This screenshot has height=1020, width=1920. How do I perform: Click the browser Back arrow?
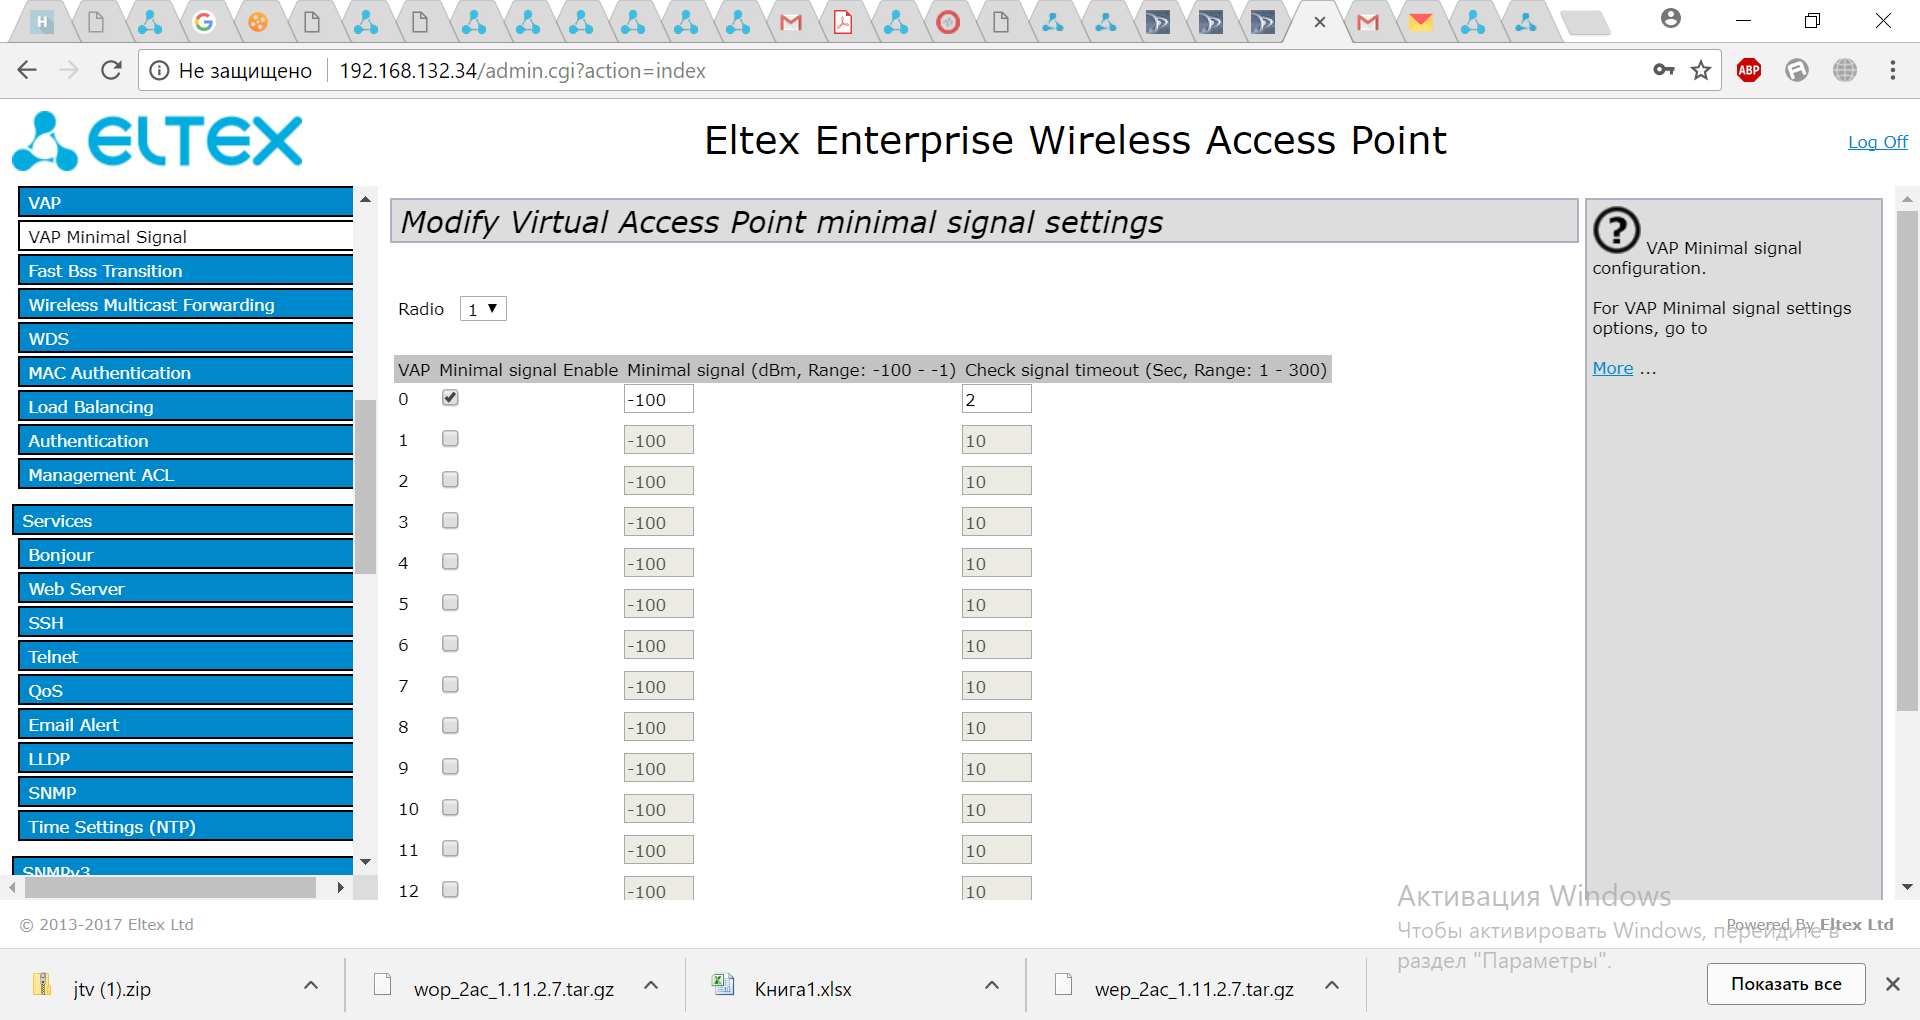[27, 70]
